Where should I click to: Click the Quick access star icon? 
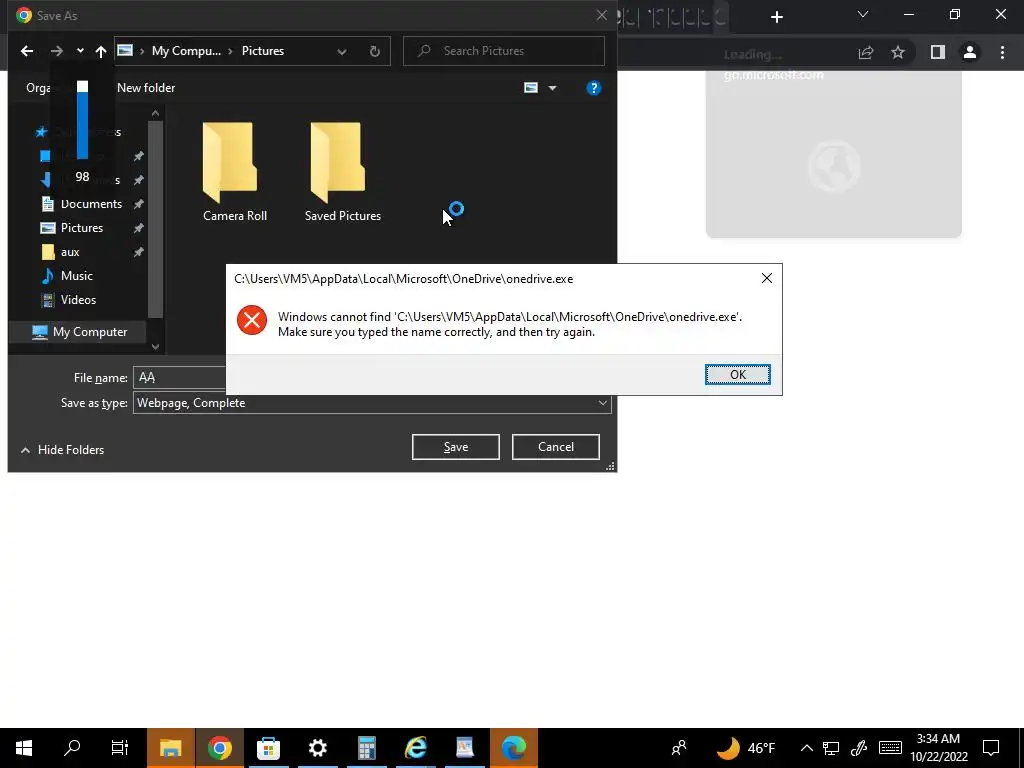point(41,132)
